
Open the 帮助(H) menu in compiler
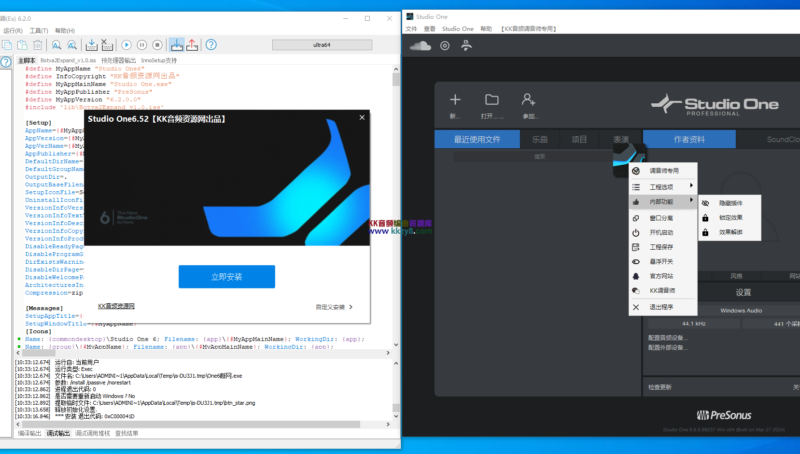65,31
